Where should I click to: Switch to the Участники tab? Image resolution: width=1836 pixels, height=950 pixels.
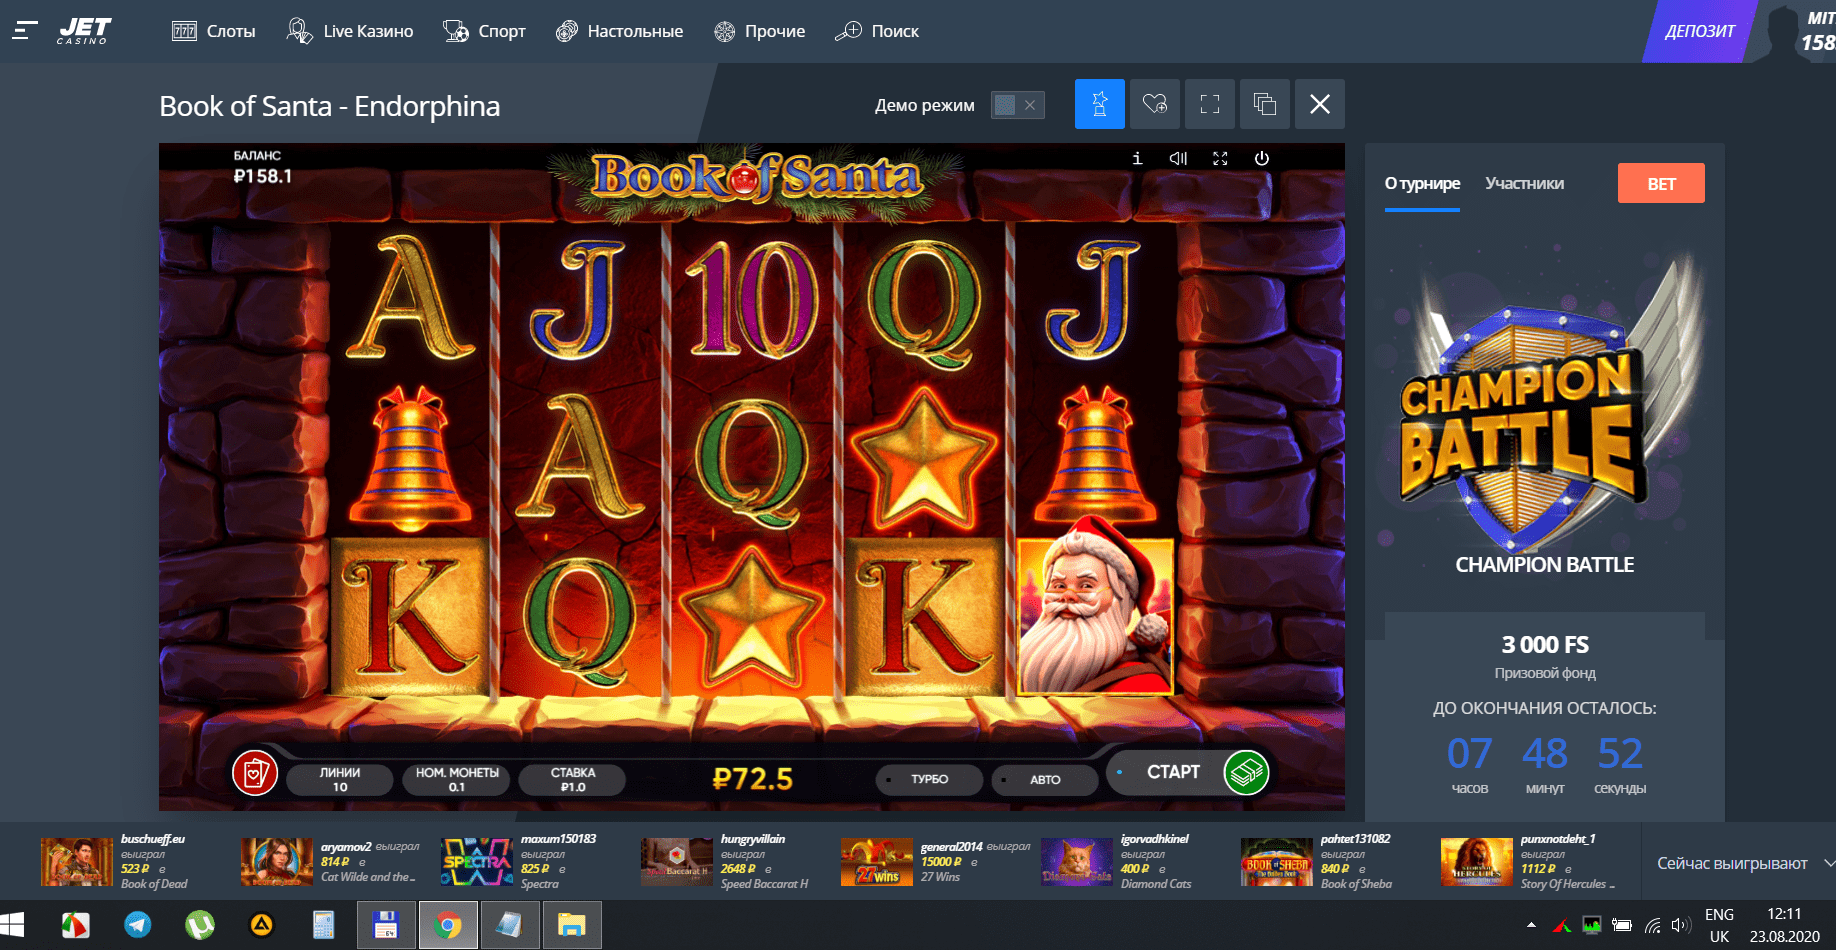[1525, 184]
